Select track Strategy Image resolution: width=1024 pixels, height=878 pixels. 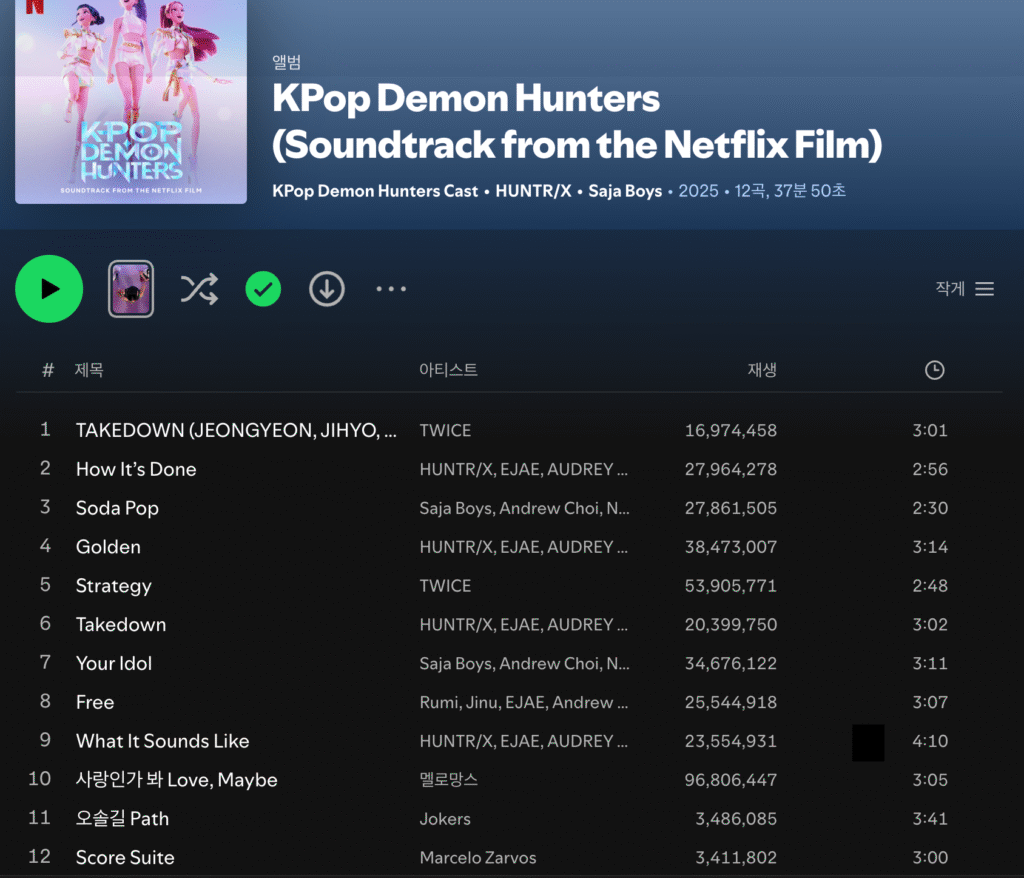[x=113, y=585]
